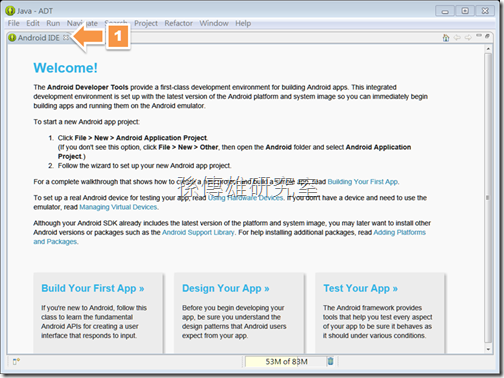Open the Building Your First App link
Image resolution: width=504 pixels, height=378 pixels.
tap(363, 182)
